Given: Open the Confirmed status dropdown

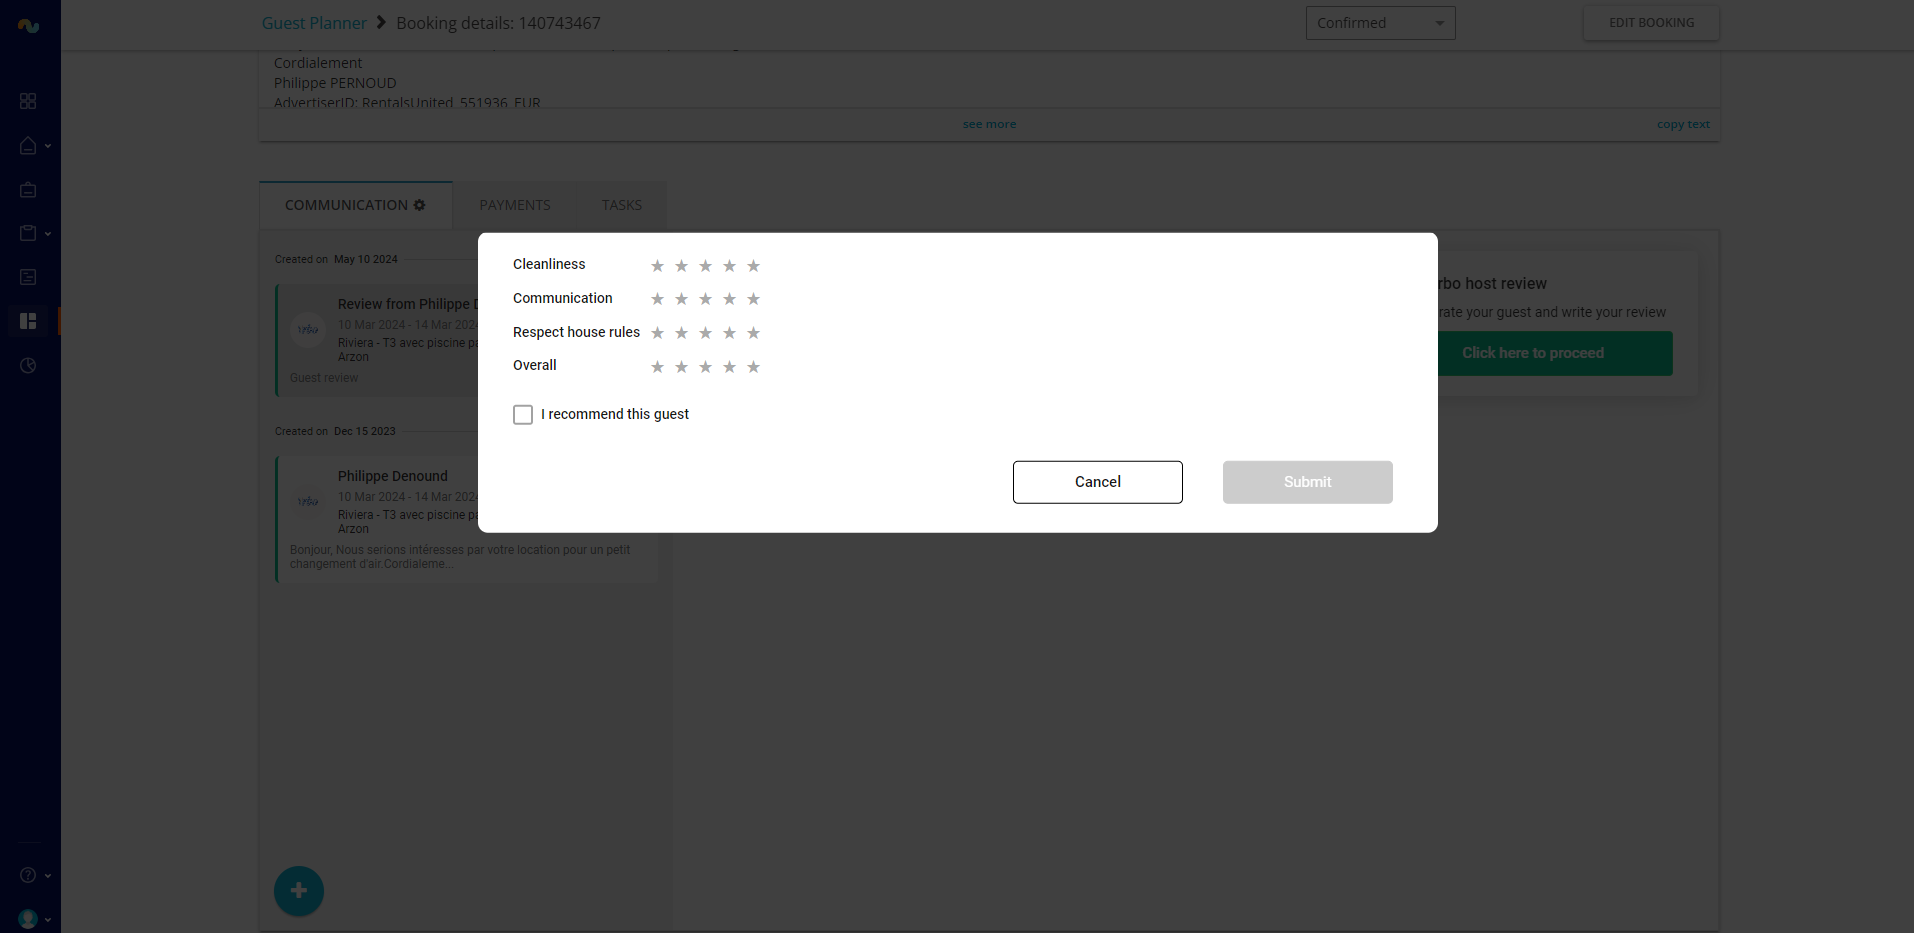Looking at the screenshot, I should (1380, 23).
